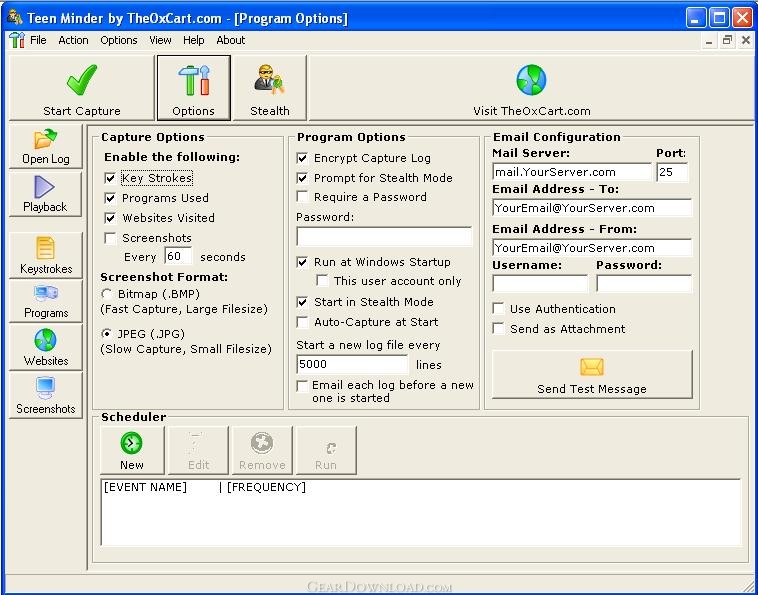758x595 pixels.
Task: Click the disabled Edit scheduler button
Action: click(x=198, y=450)
